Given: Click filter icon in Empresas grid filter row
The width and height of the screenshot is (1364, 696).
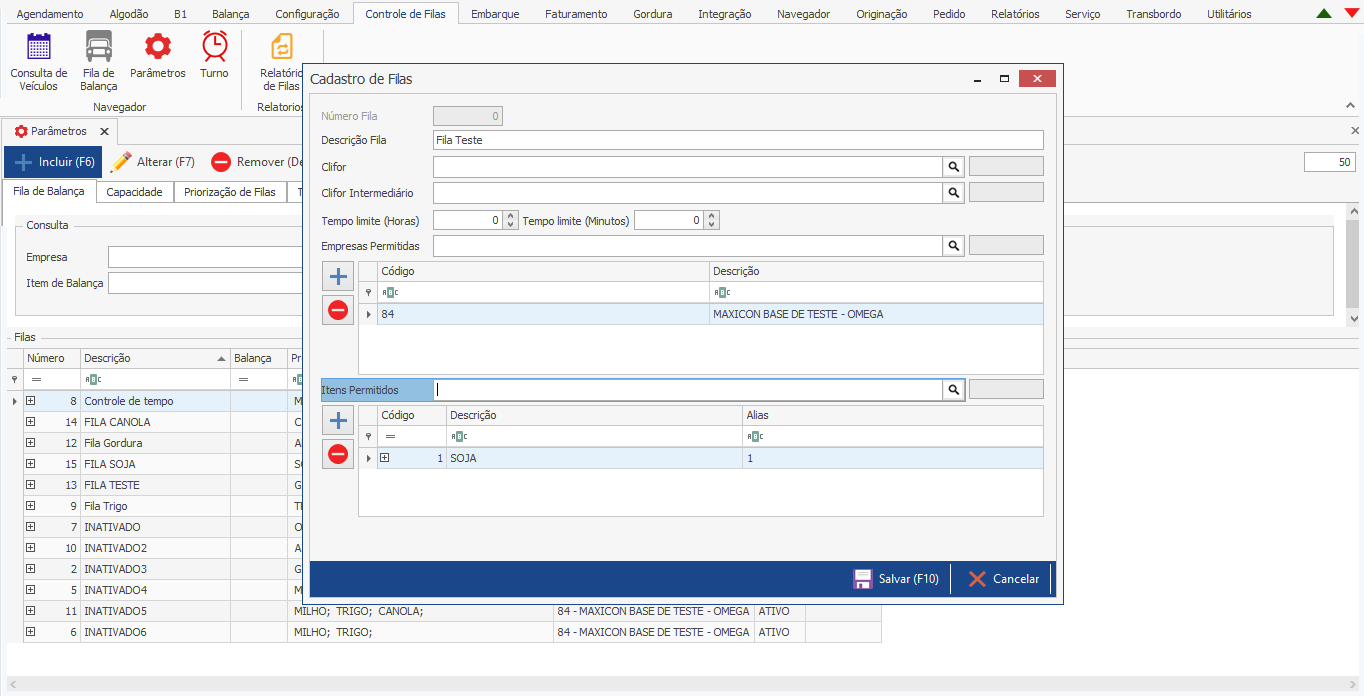Looking at the screenshot, I should (368, 292).
